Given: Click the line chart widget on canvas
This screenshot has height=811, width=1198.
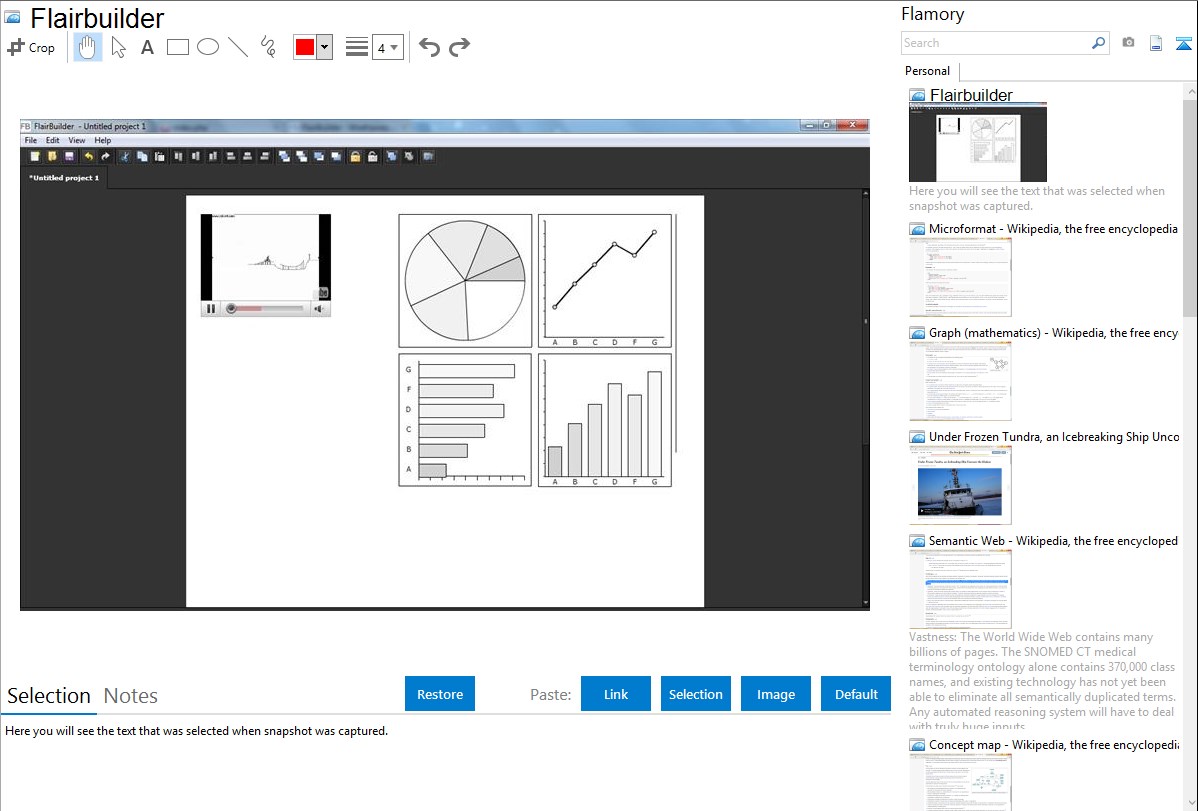Looking at the screenshot, I should click(605, 281).
